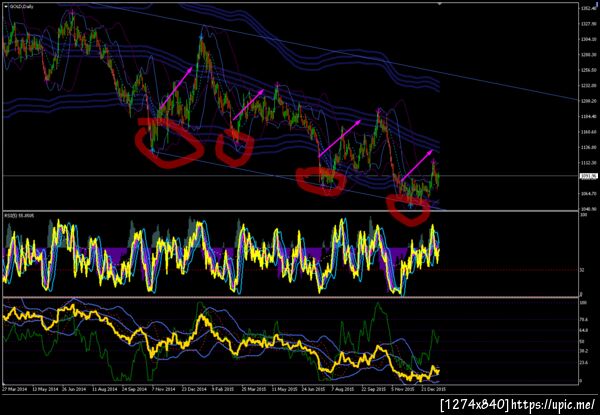The height and width of the screenshot is (415, 600).
Task: Click the 22 Sep 2015 date label
Action: click(373, 388)
